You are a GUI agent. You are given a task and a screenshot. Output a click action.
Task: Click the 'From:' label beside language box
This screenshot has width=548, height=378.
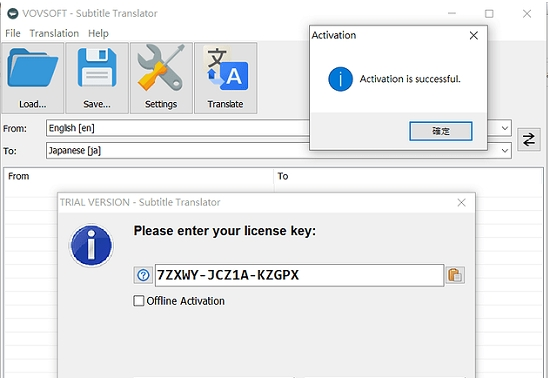pyautogui.click(x=15, y=129)
